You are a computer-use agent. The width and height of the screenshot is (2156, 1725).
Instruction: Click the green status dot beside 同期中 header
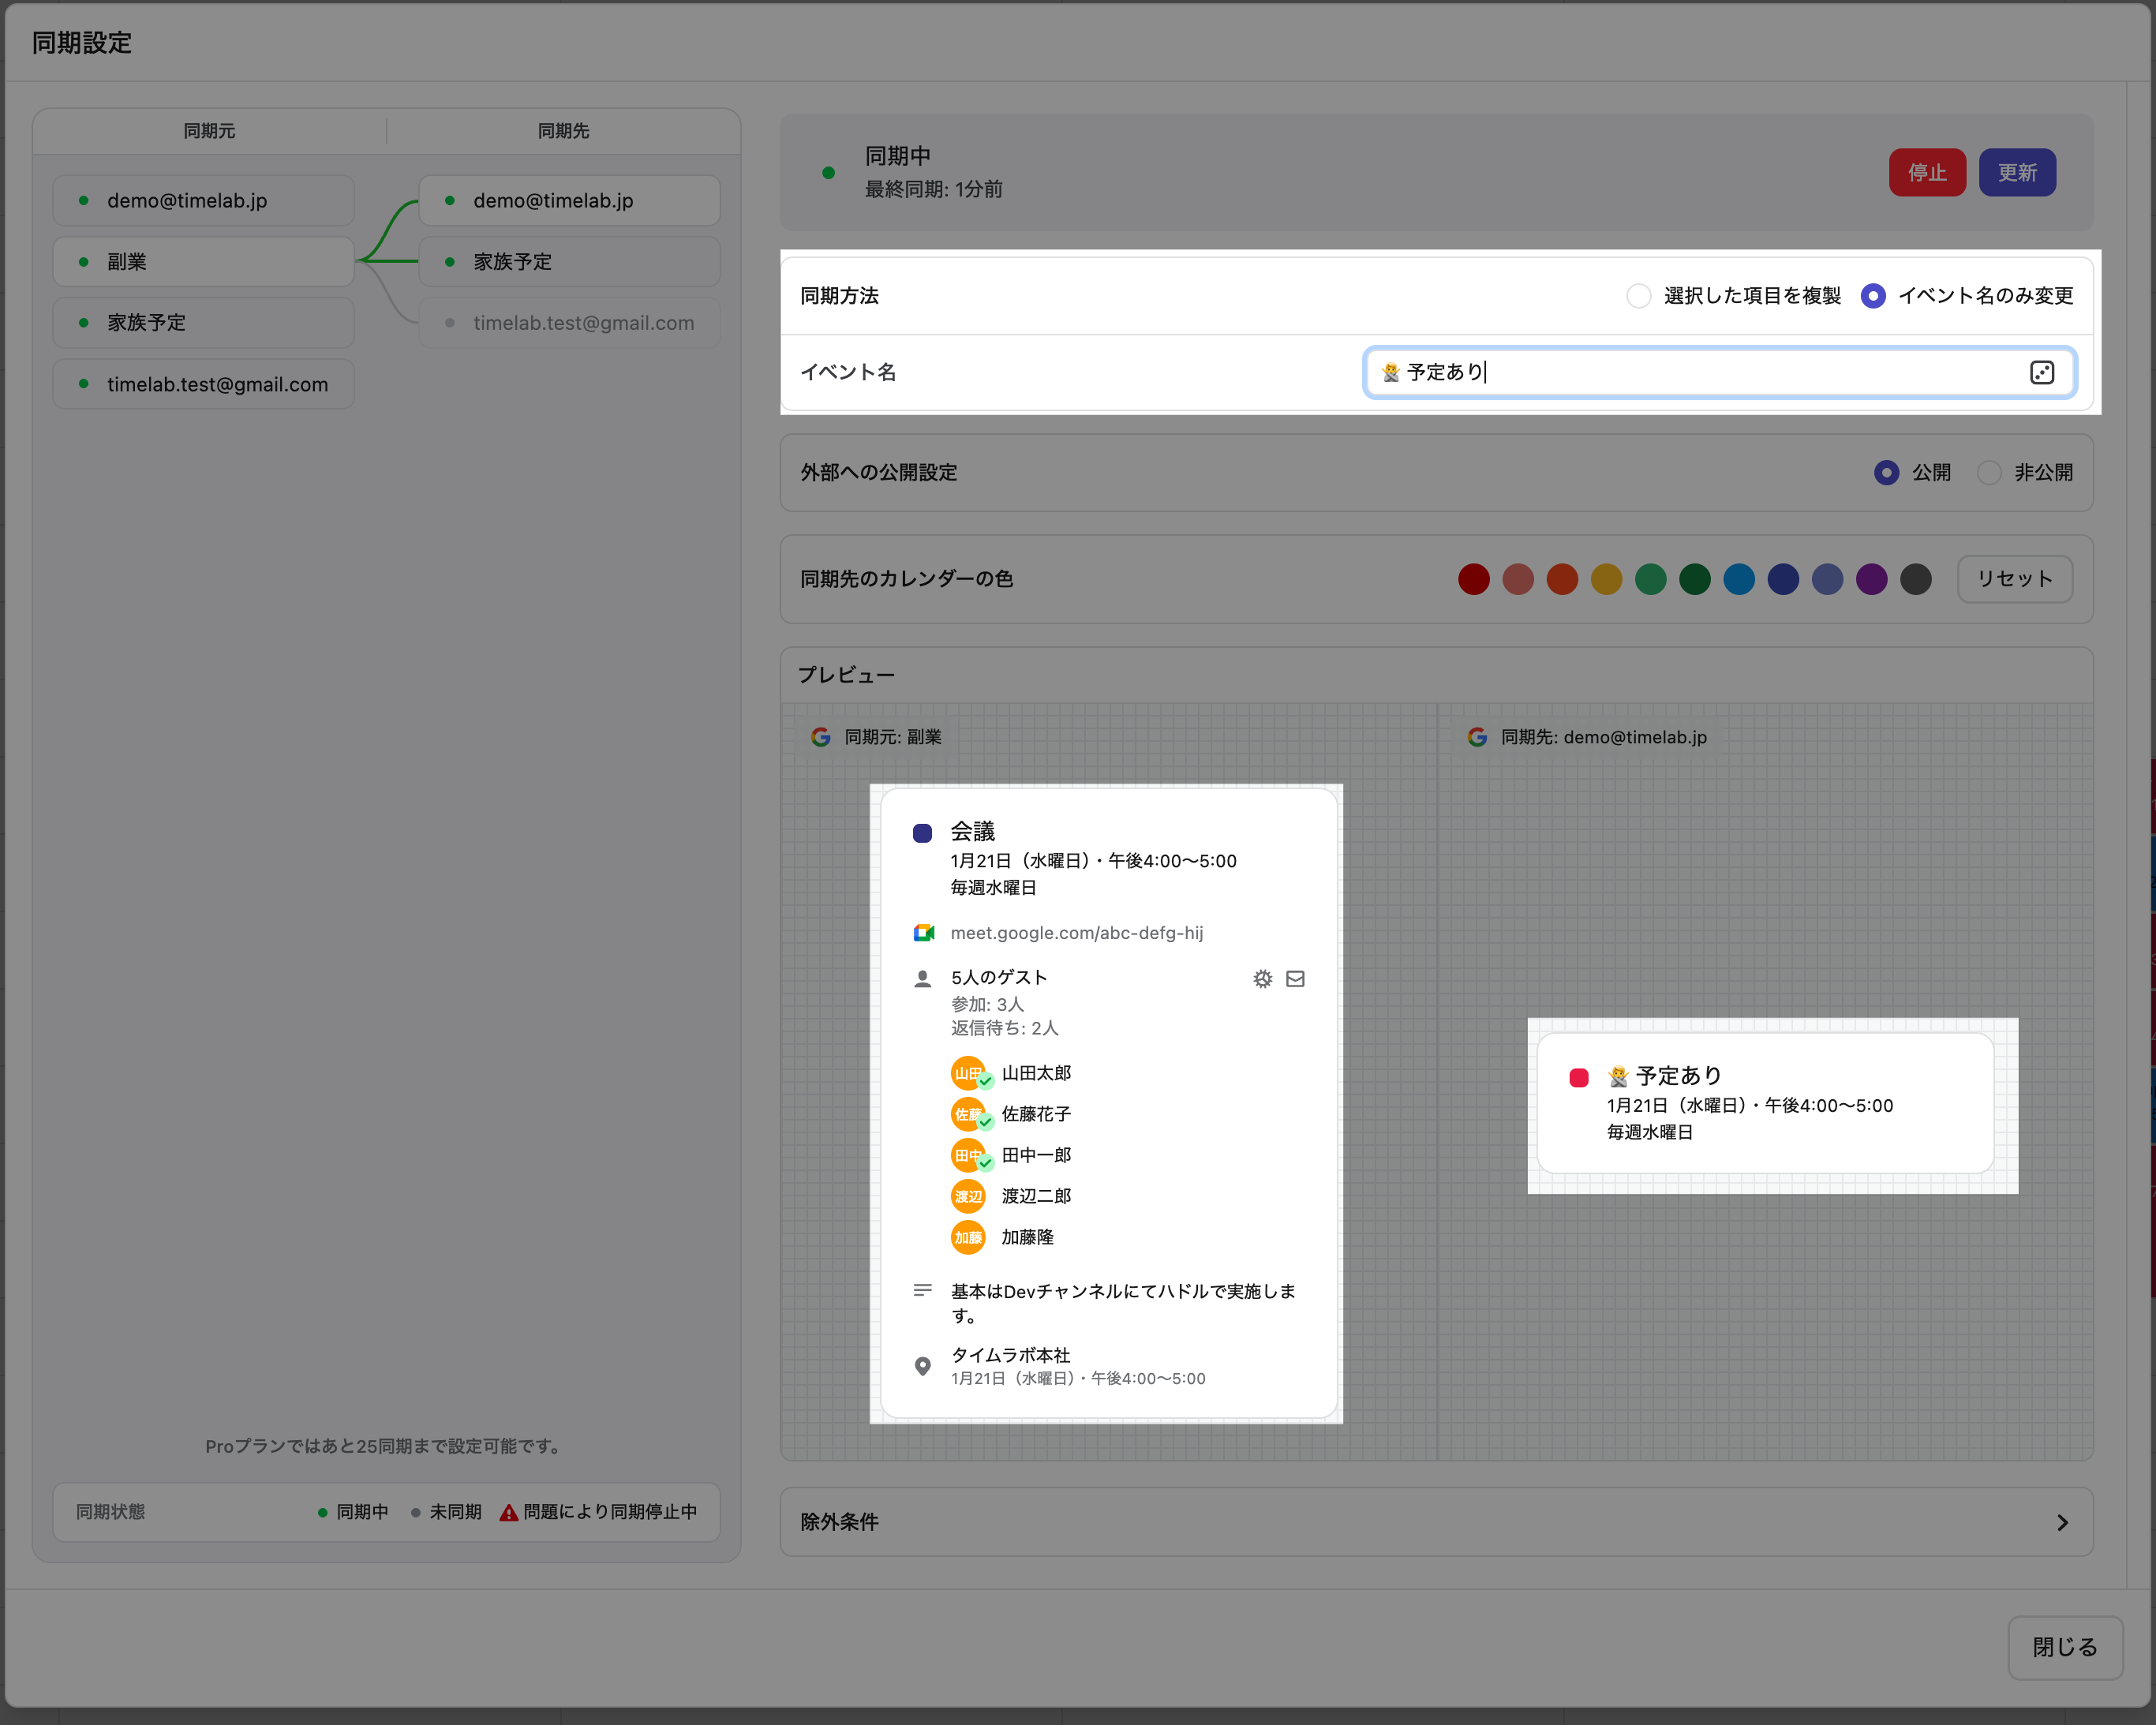tap(828, 173)
